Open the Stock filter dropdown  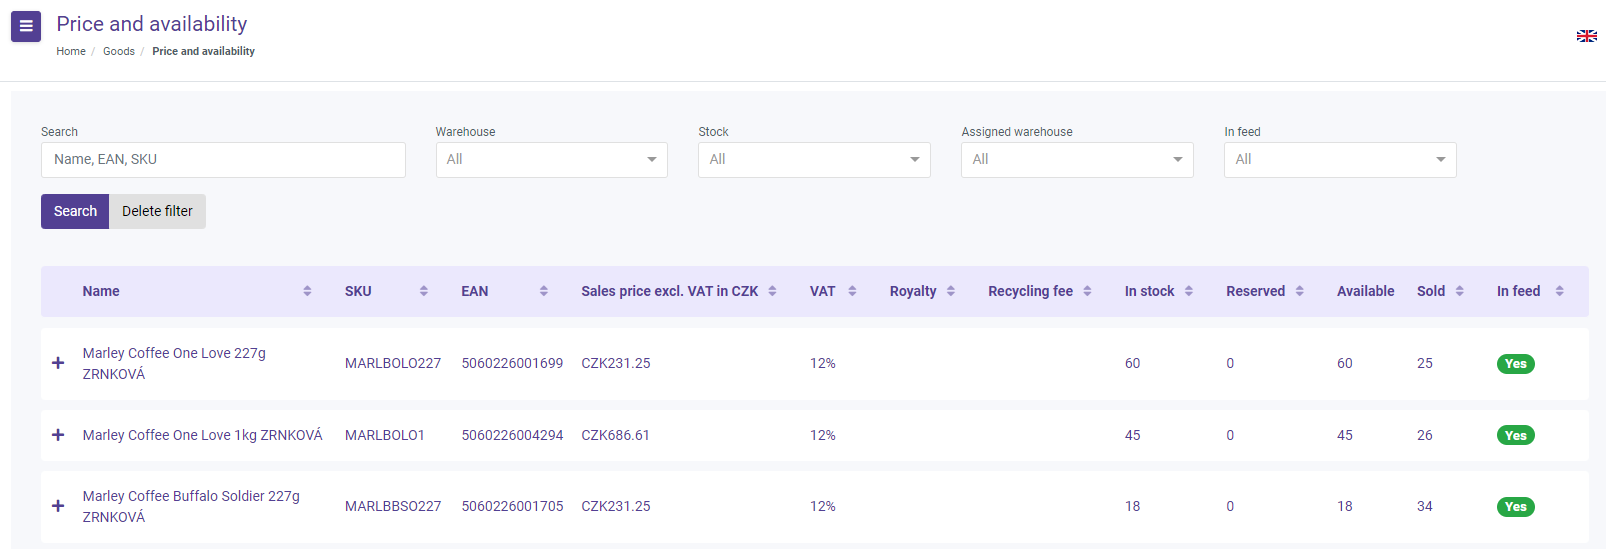[814, 160]
